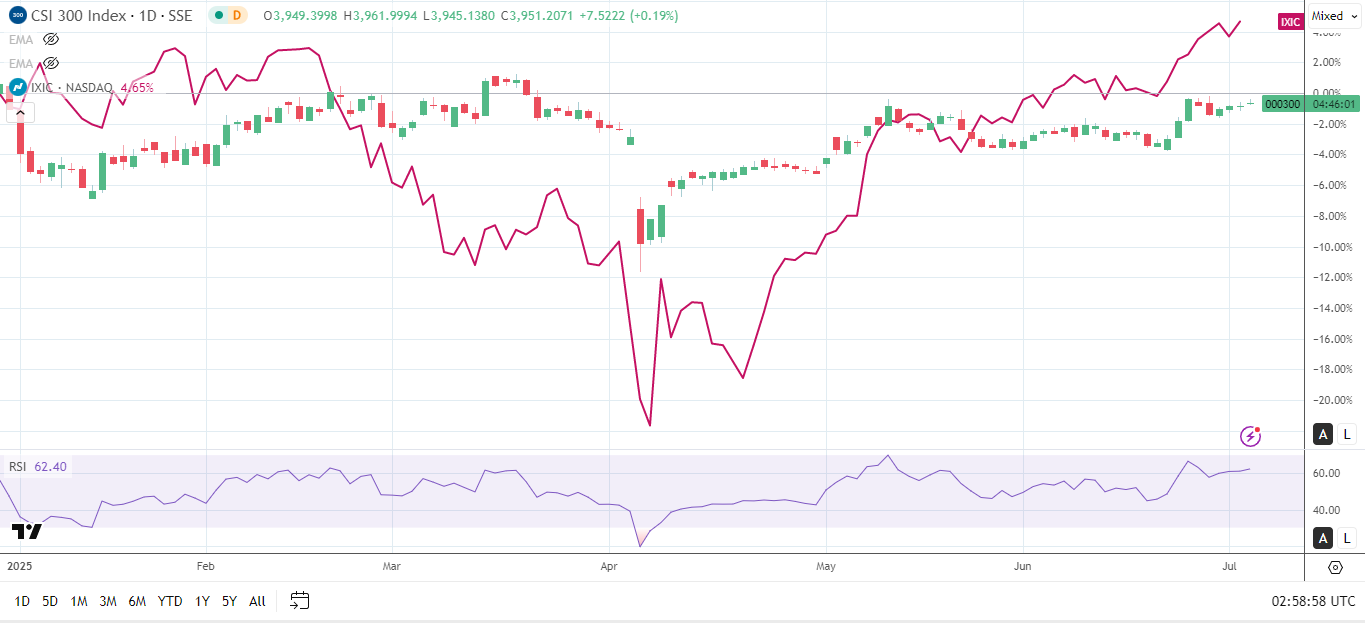
Task: Open chart settings hexagon icon
Action: [1335, 567]
